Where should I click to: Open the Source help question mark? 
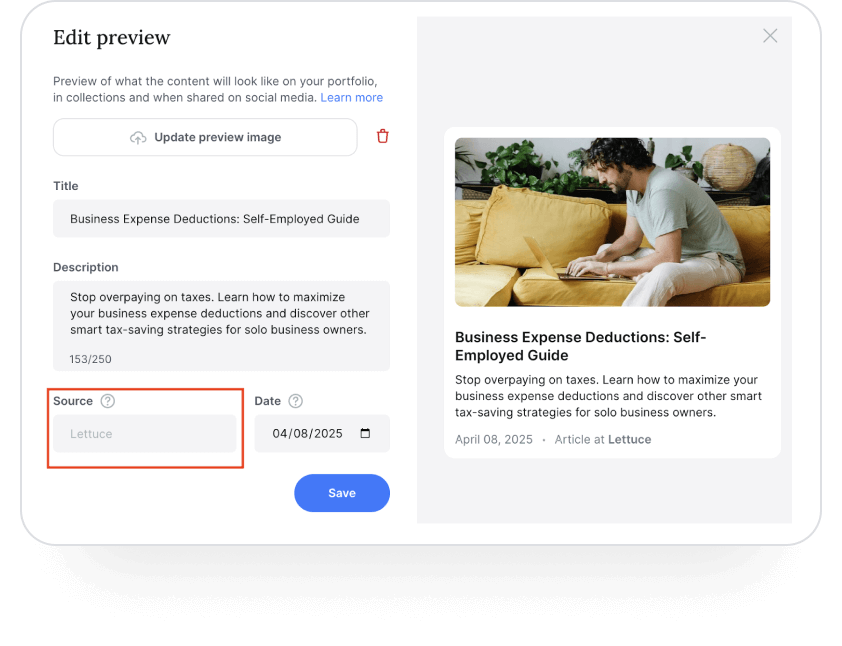(x=108, y=401)
